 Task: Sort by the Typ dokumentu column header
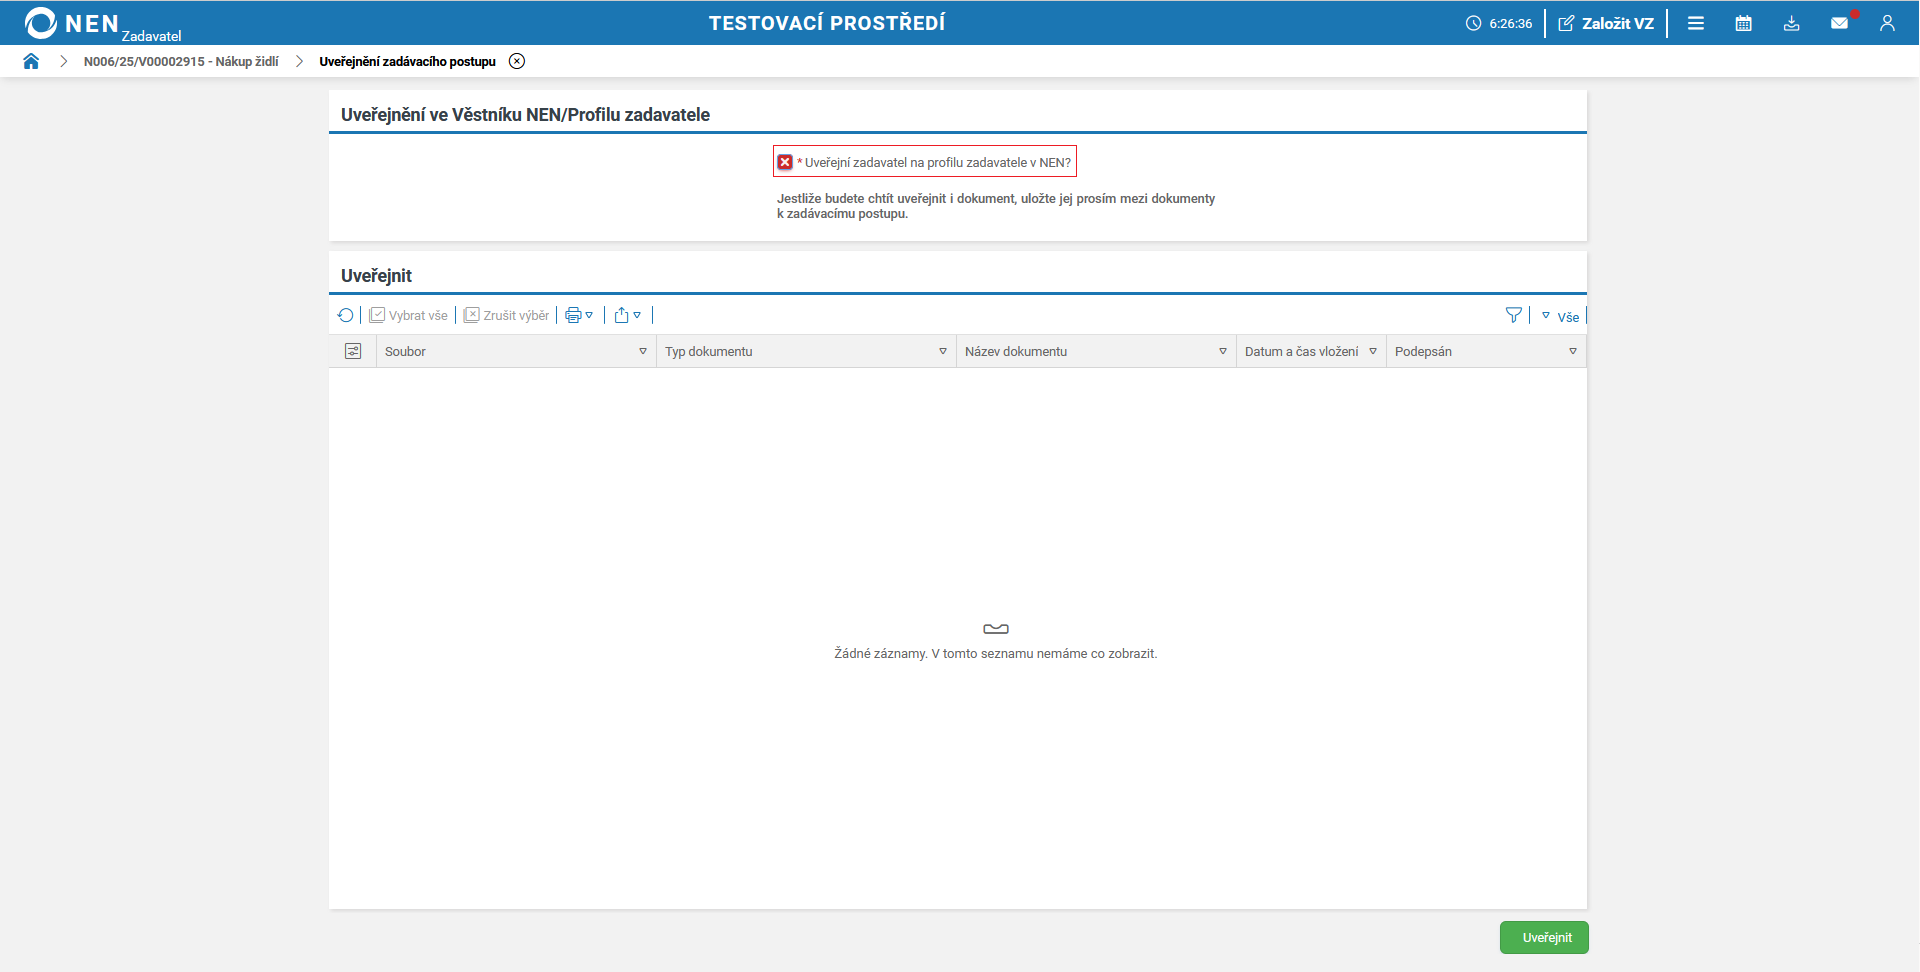[x=708, y=351]
